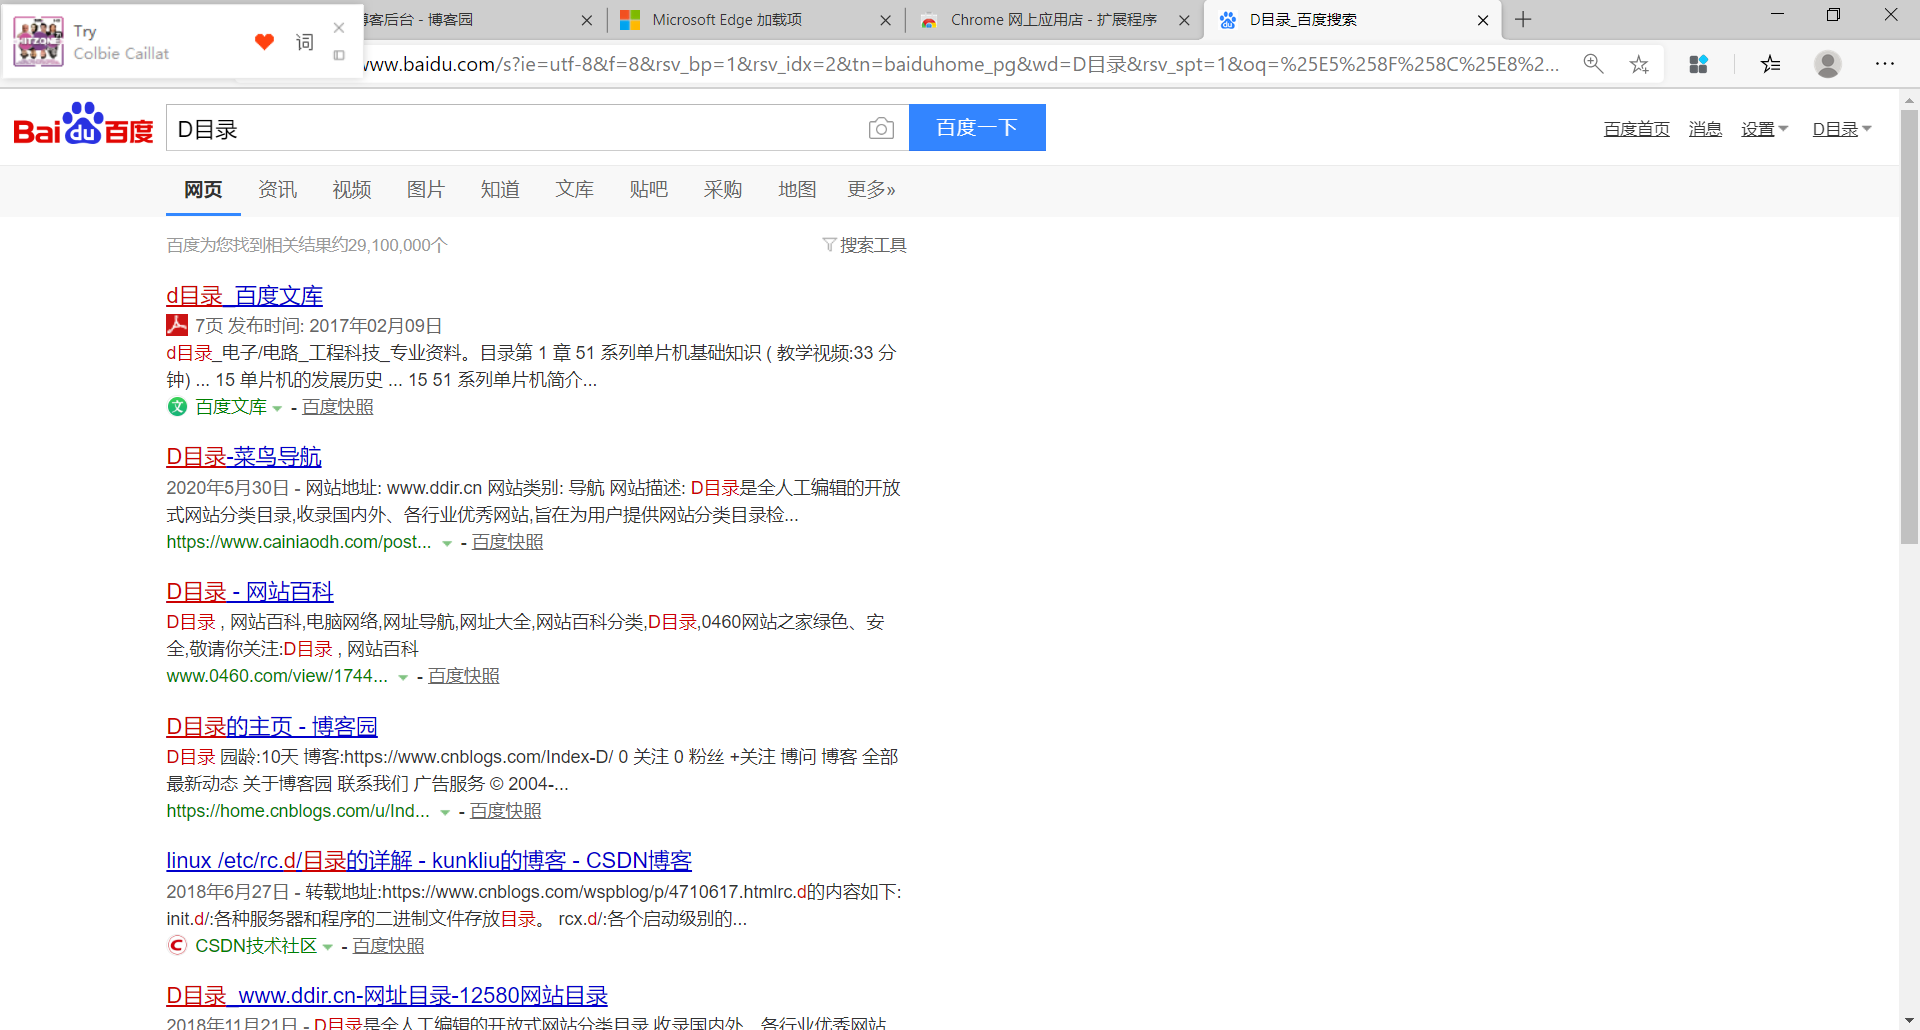Select the 知道 search category tab
Viewport: 1920px width, 1030px height.
coord(500,189)
